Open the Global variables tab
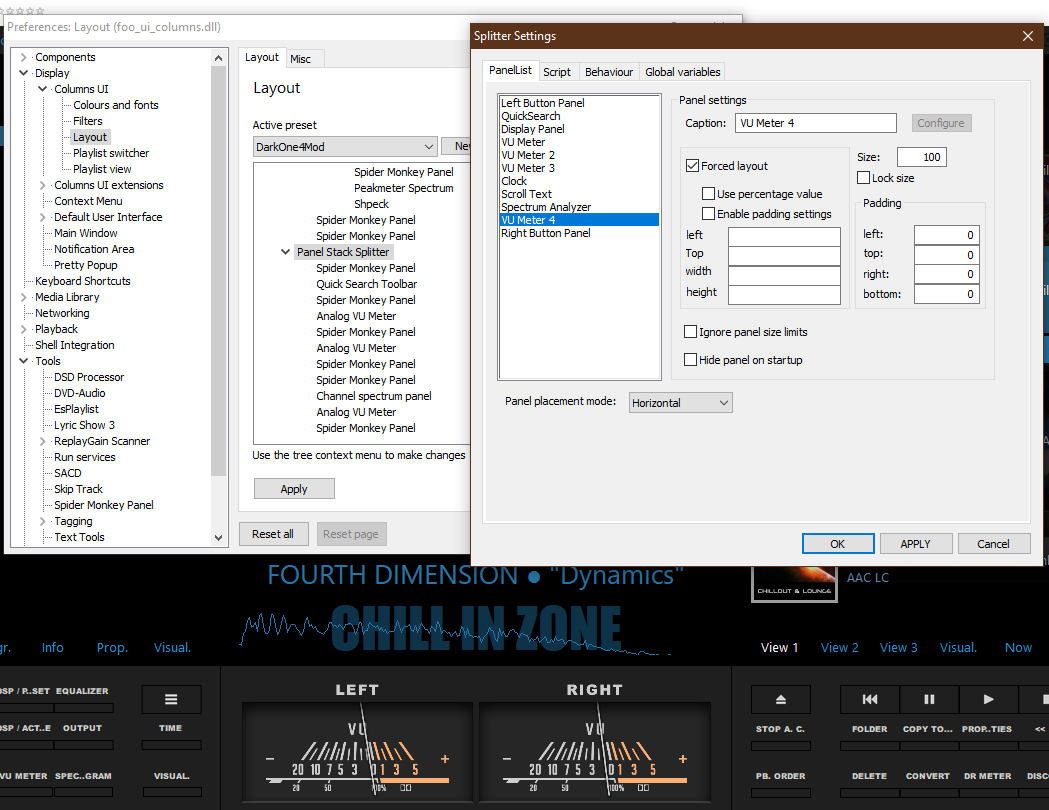Image resolution: width=1049 pixels, height=810 pixels. pyautogui.click(x=682, y=72)
